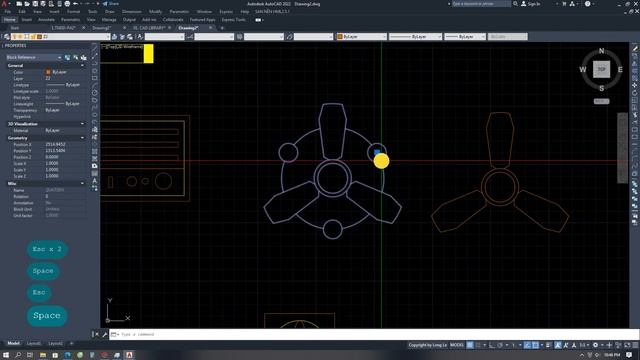Click the AutoCAD application menu logo

point(4,4)
